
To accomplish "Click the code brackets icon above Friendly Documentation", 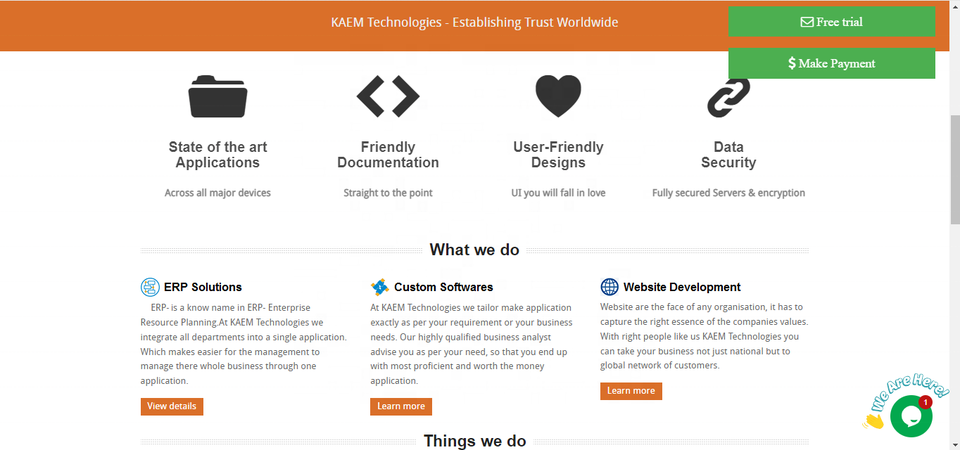I will pos(388,96).
